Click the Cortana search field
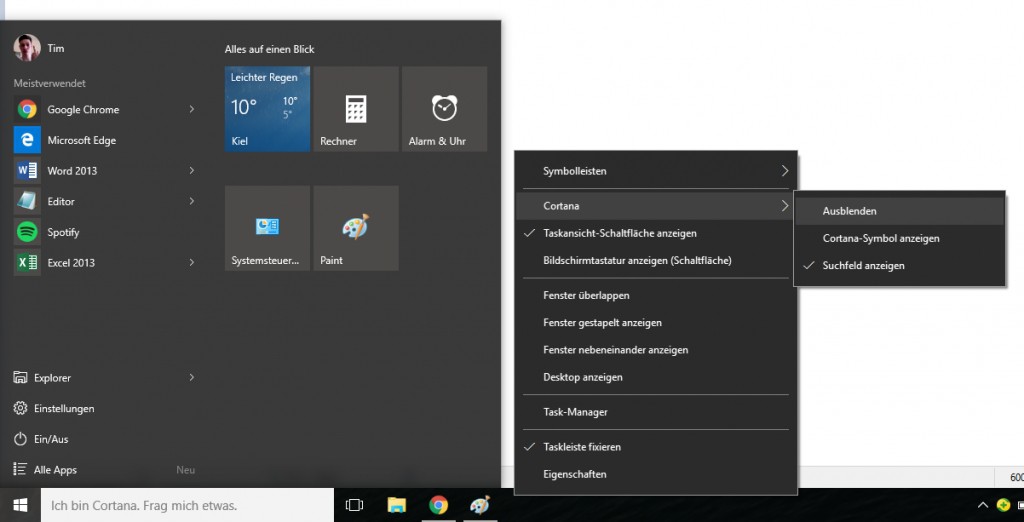This screenshot has height=522, width=1024. click(186, 505)
